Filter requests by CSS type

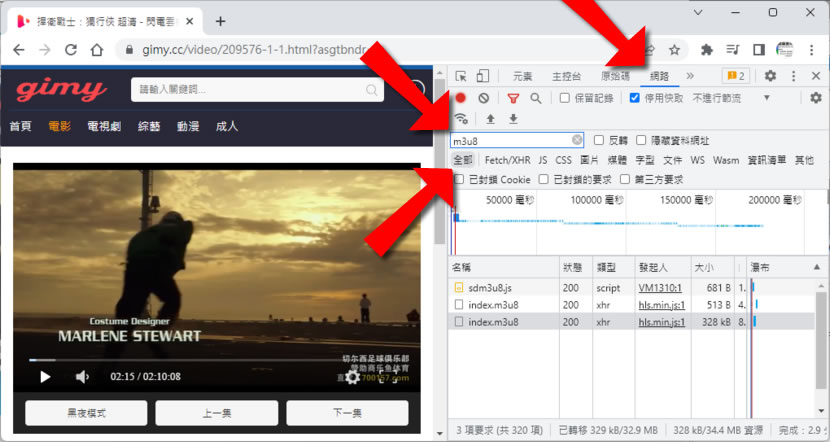pos(563,160)
